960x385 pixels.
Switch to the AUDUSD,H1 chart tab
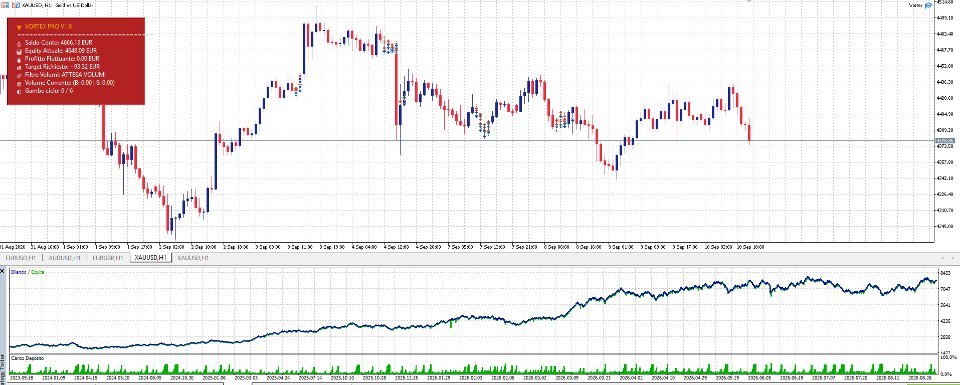(64, 258)
